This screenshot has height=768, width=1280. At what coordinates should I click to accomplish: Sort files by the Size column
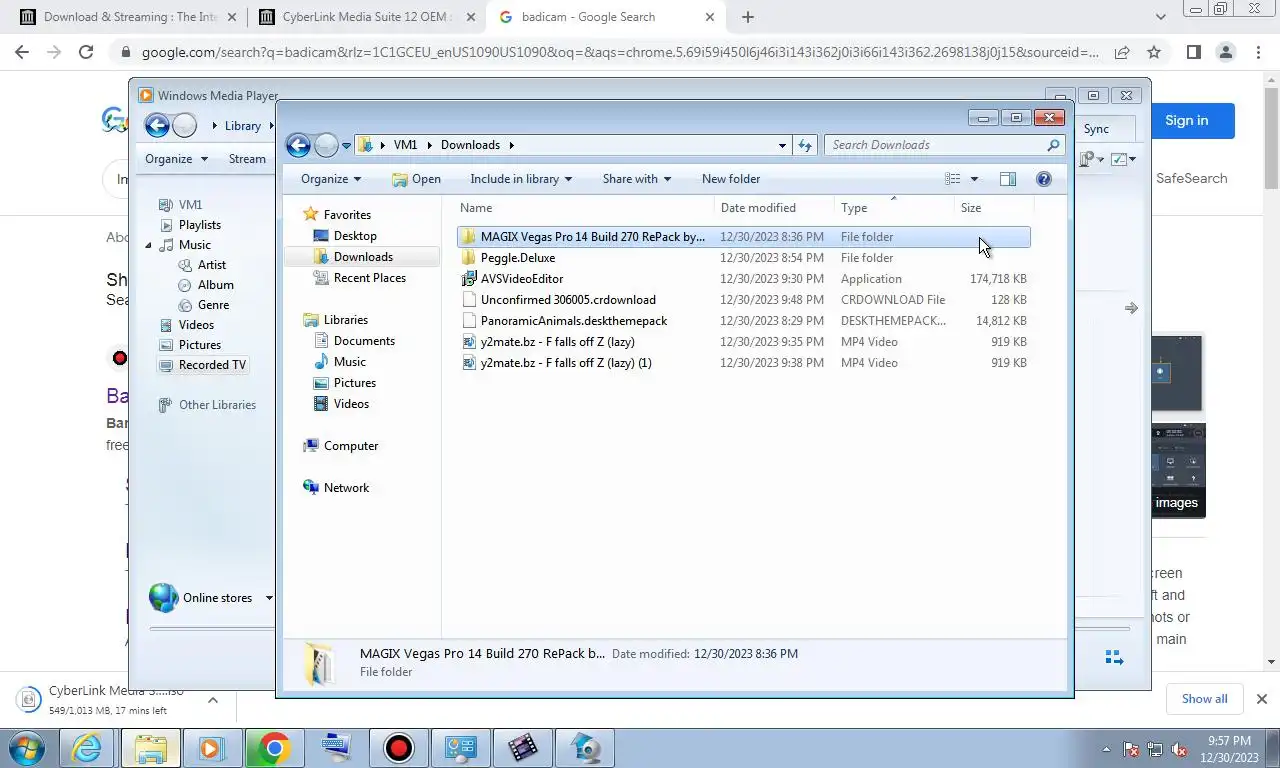(x=994, y=208)
